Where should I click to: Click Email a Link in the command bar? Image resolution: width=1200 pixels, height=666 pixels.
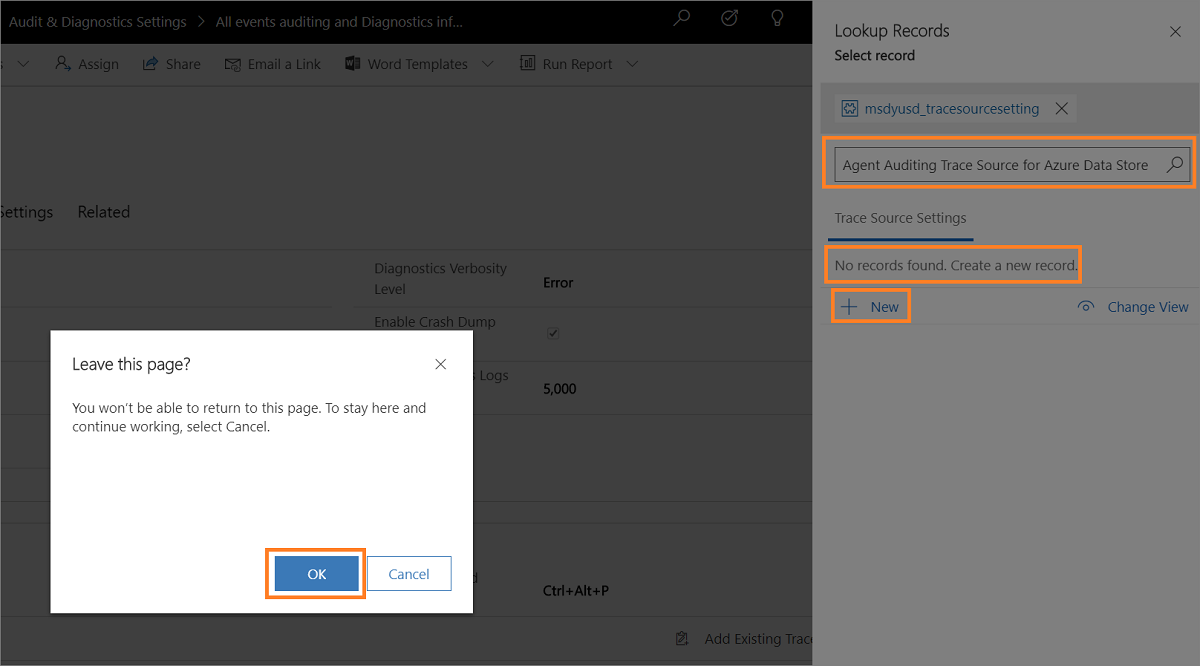coord(273,64)
